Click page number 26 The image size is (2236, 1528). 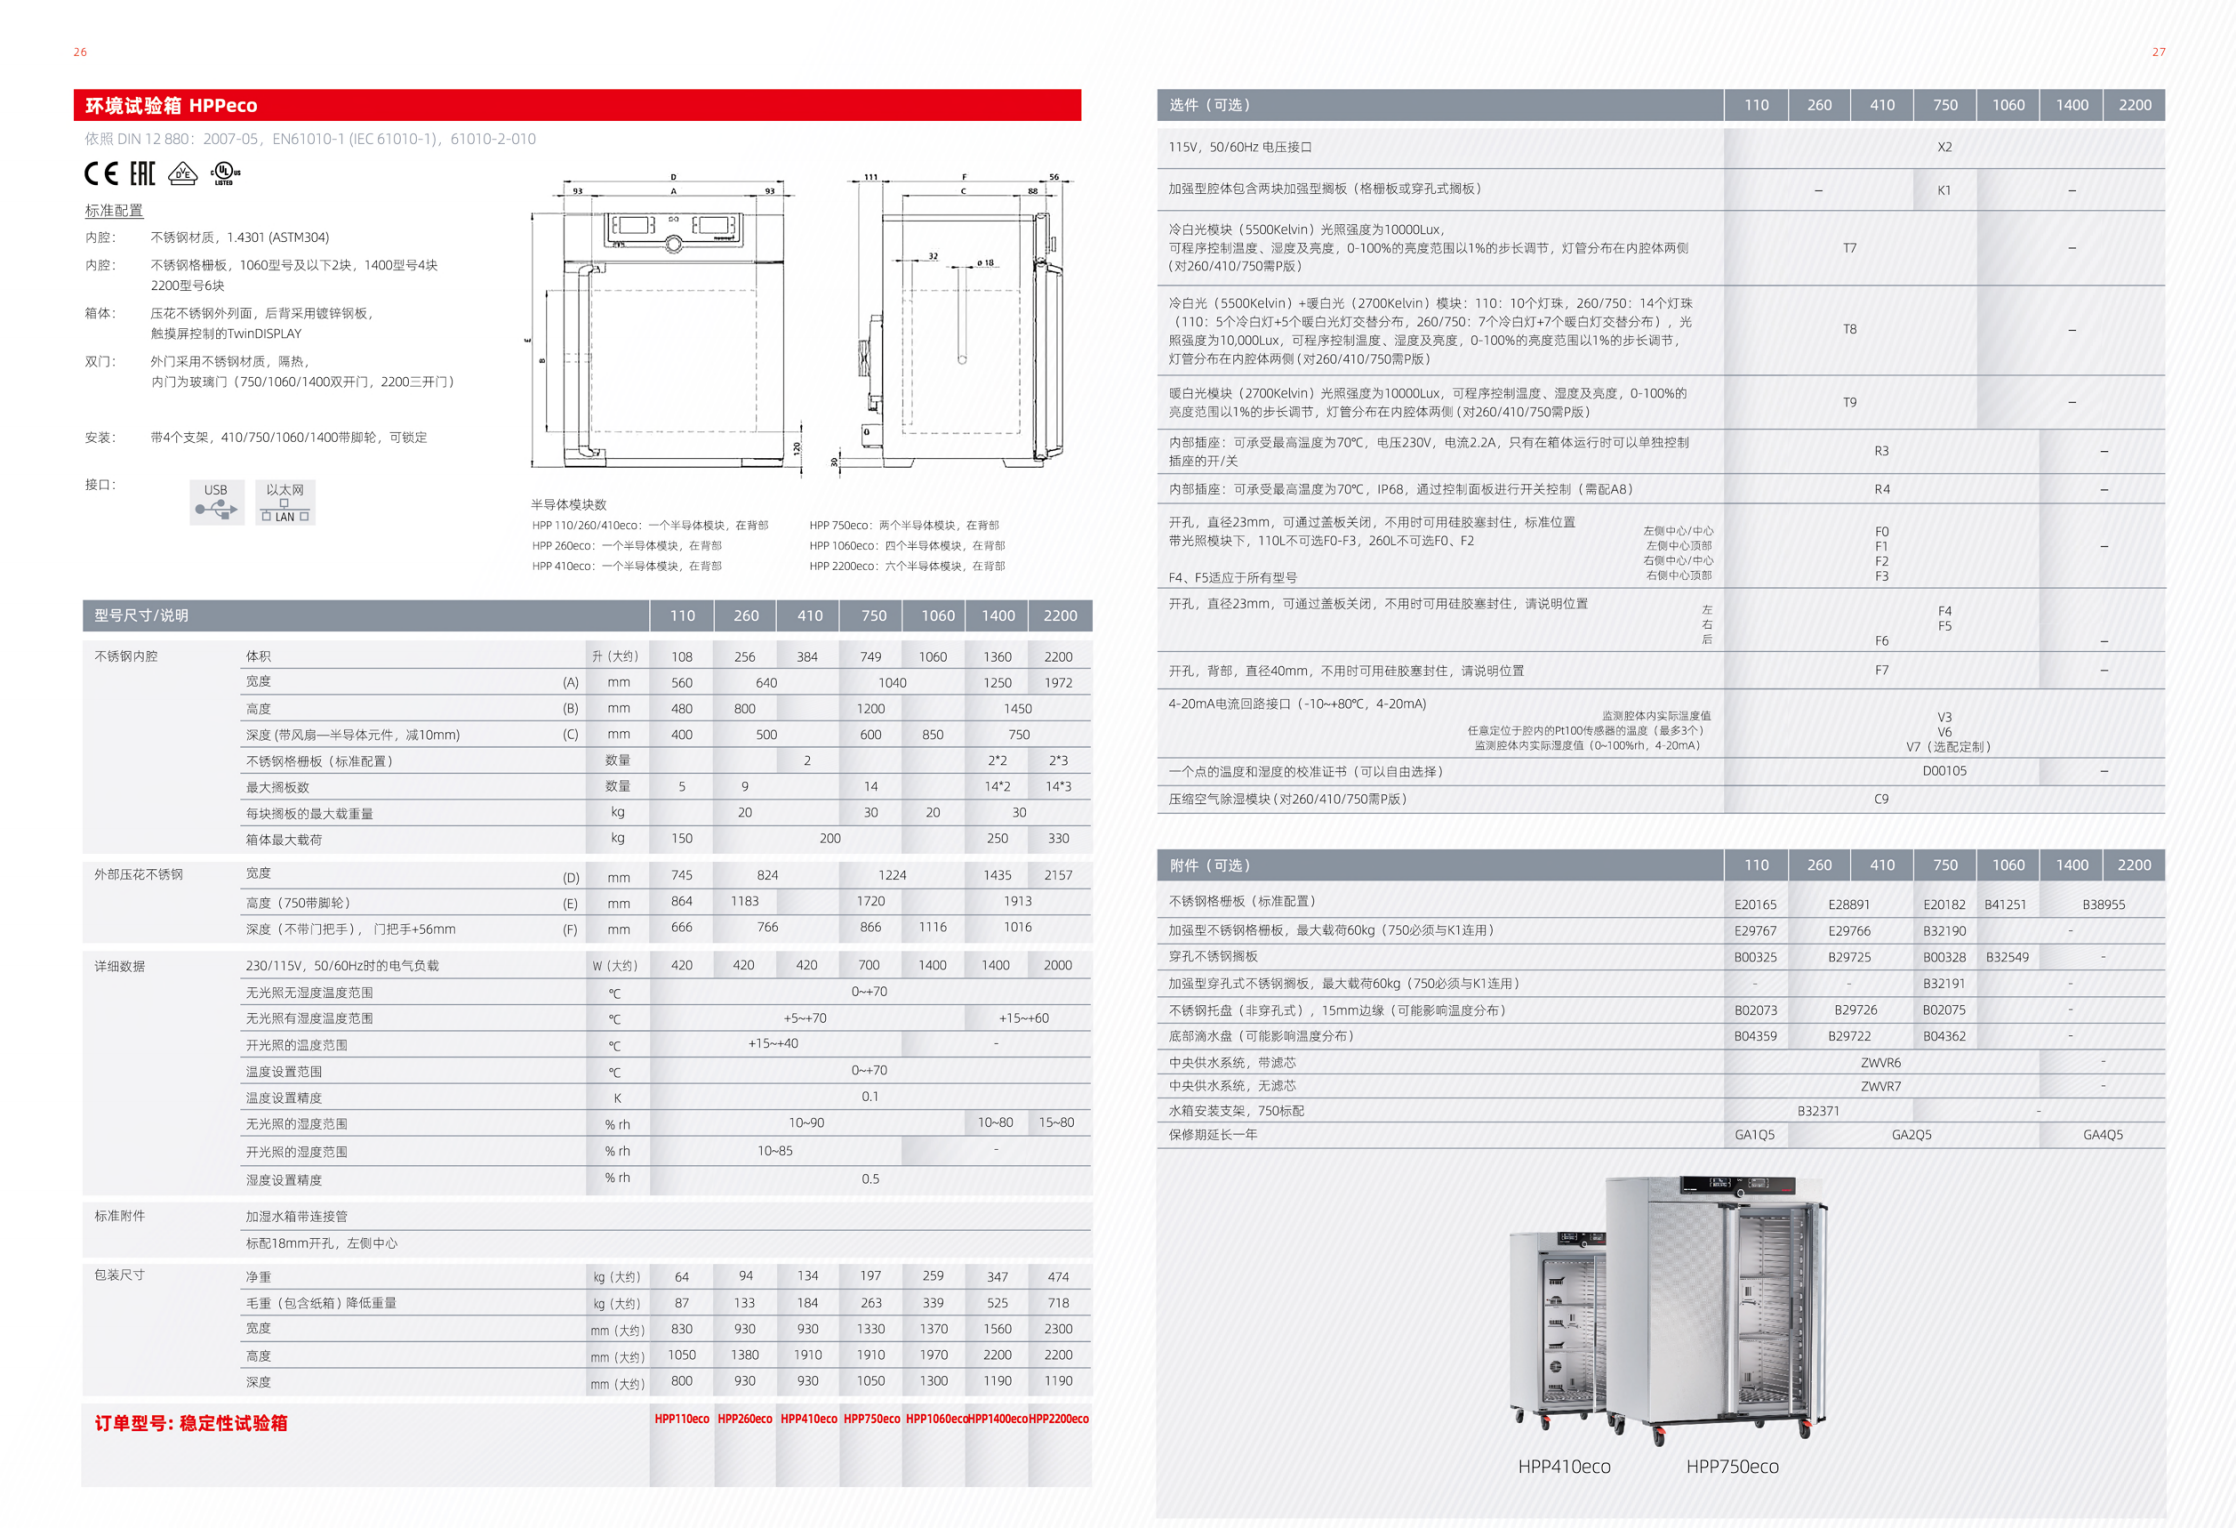click(80, 52)
